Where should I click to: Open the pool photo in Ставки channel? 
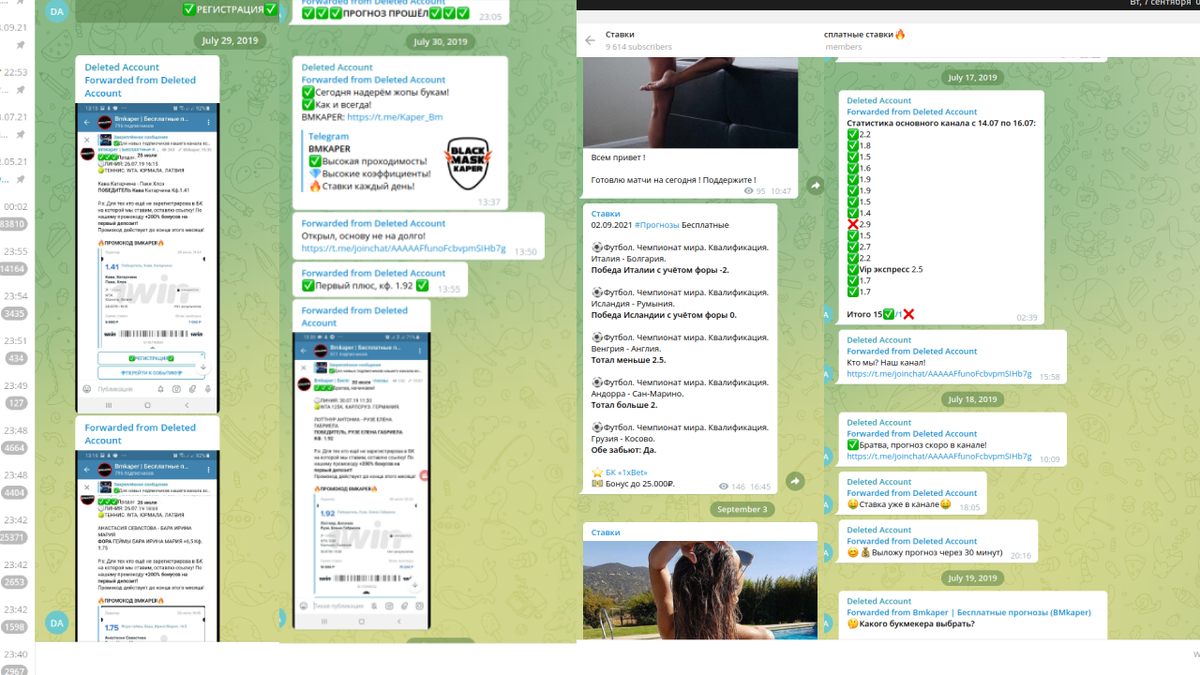coord(700,590)
